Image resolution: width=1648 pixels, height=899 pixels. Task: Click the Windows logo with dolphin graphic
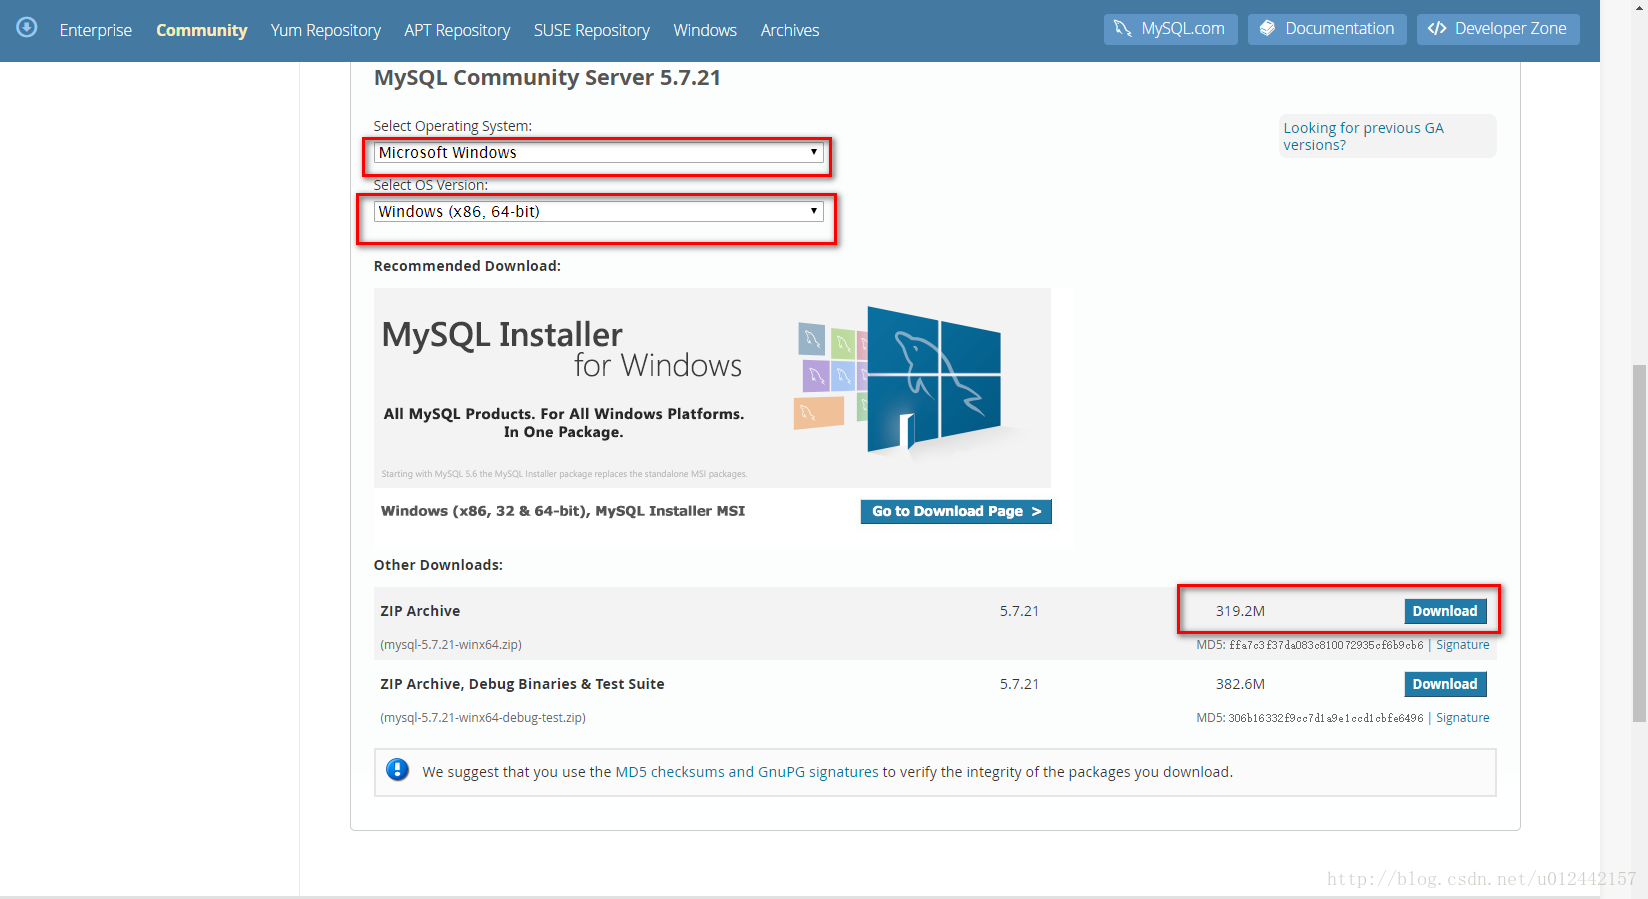(934, 380)
